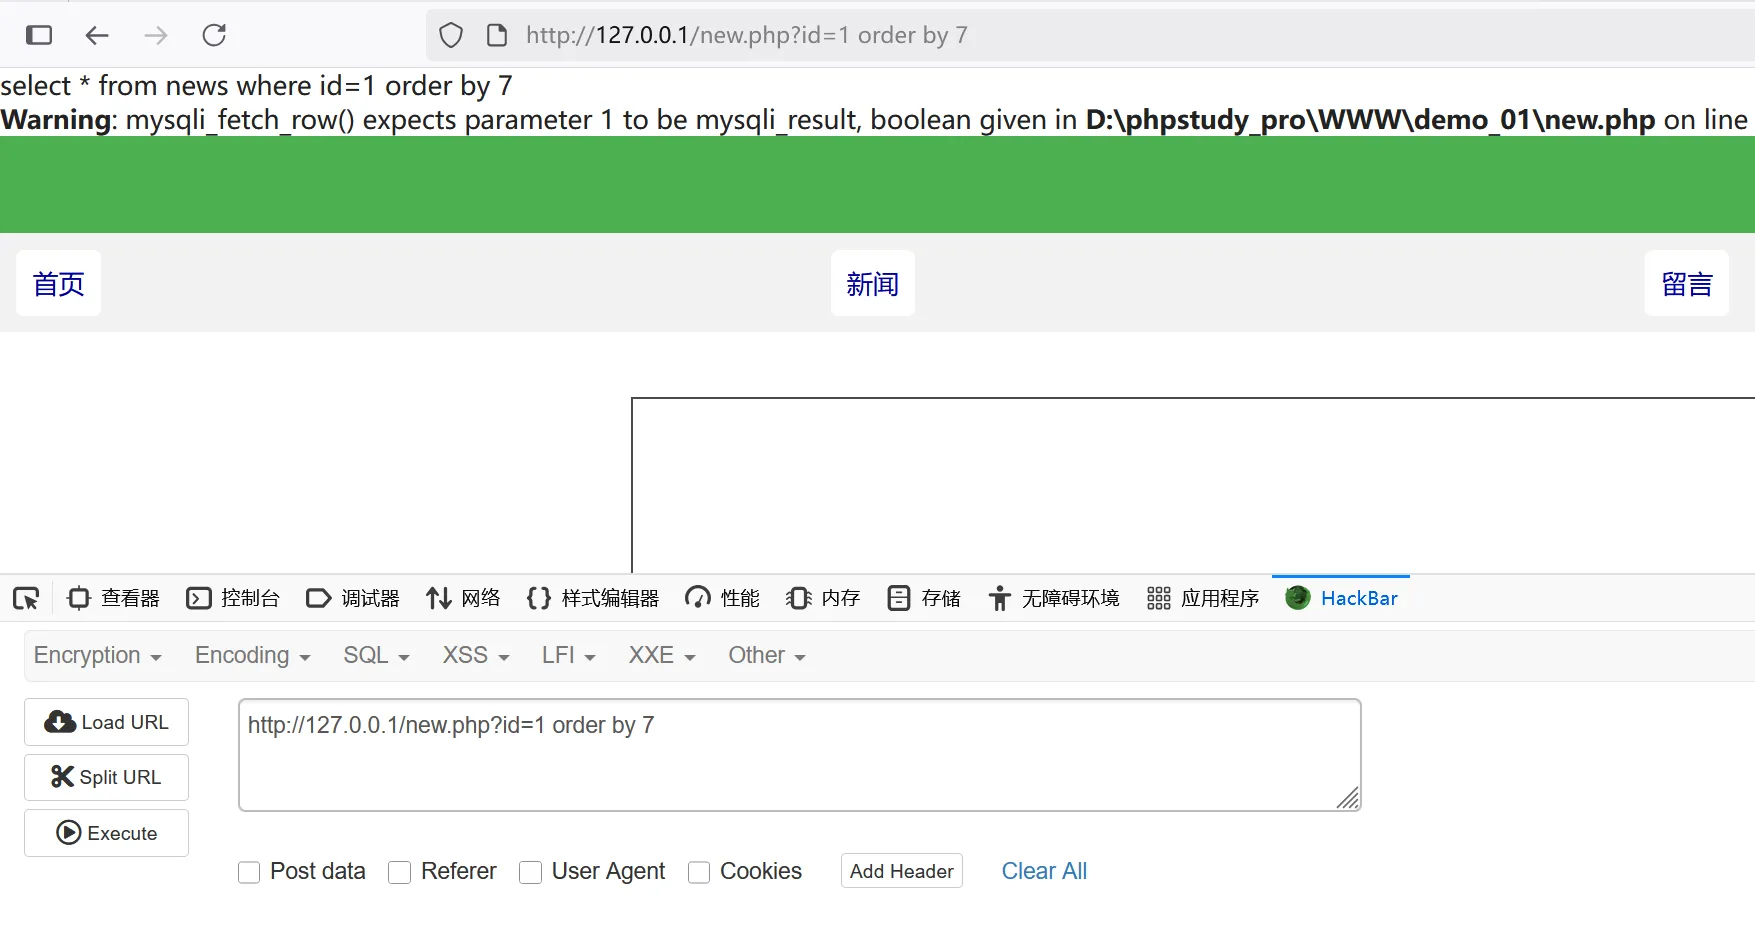Expand the Encryption dropdown menu

pos(97,655)
